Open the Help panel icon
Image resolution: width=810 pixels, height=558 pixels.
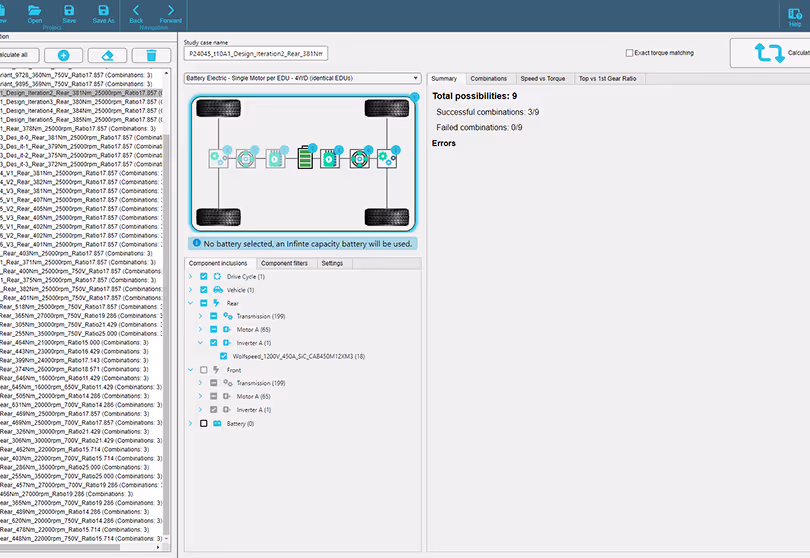click(795, 17)
